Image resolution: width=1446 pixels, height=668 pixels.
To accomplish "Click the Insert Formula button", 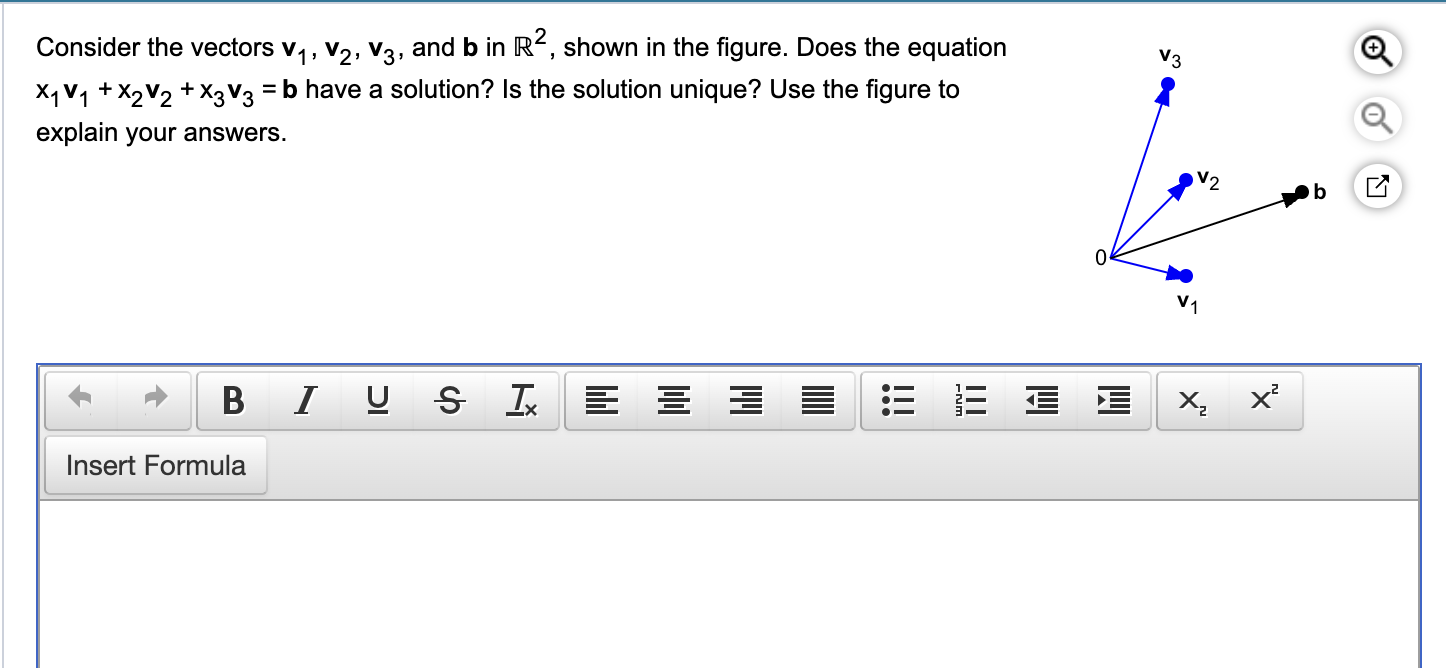I will 155,465.
